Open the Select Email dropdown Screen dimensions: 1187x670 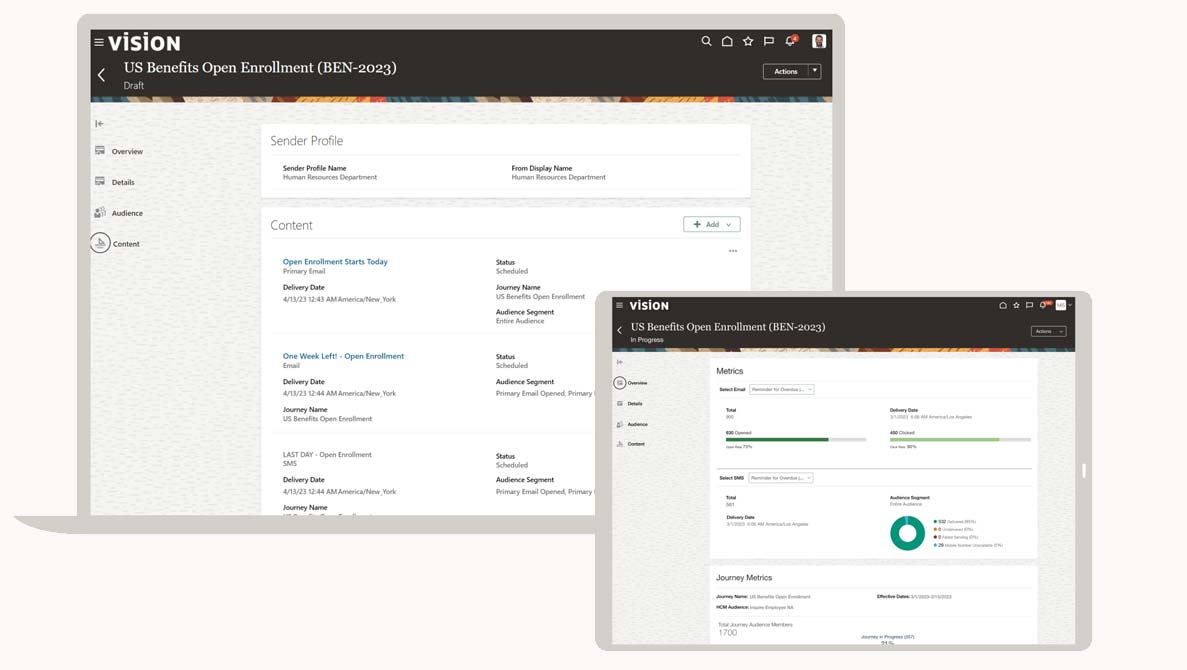click(781, 389)
